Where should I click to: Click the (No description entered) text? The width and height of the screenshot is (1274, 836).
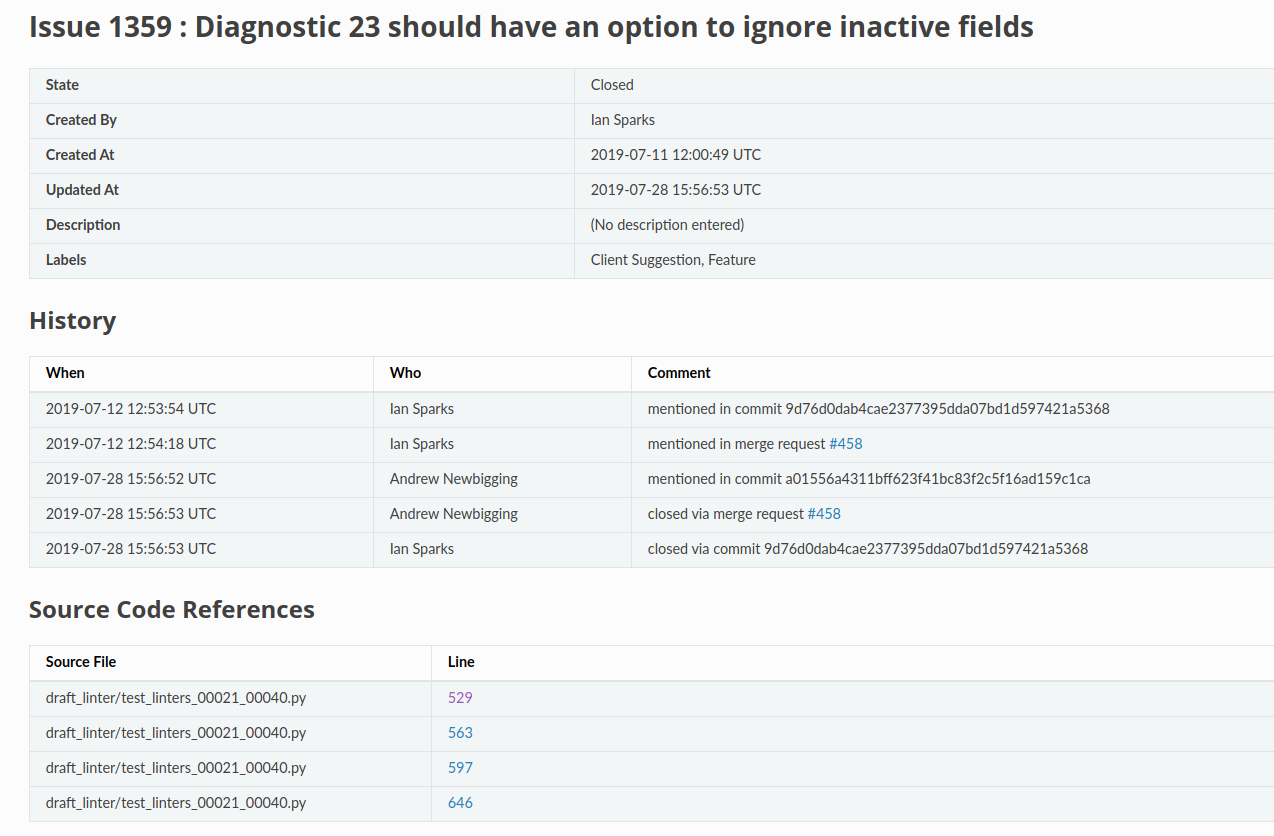667,225
